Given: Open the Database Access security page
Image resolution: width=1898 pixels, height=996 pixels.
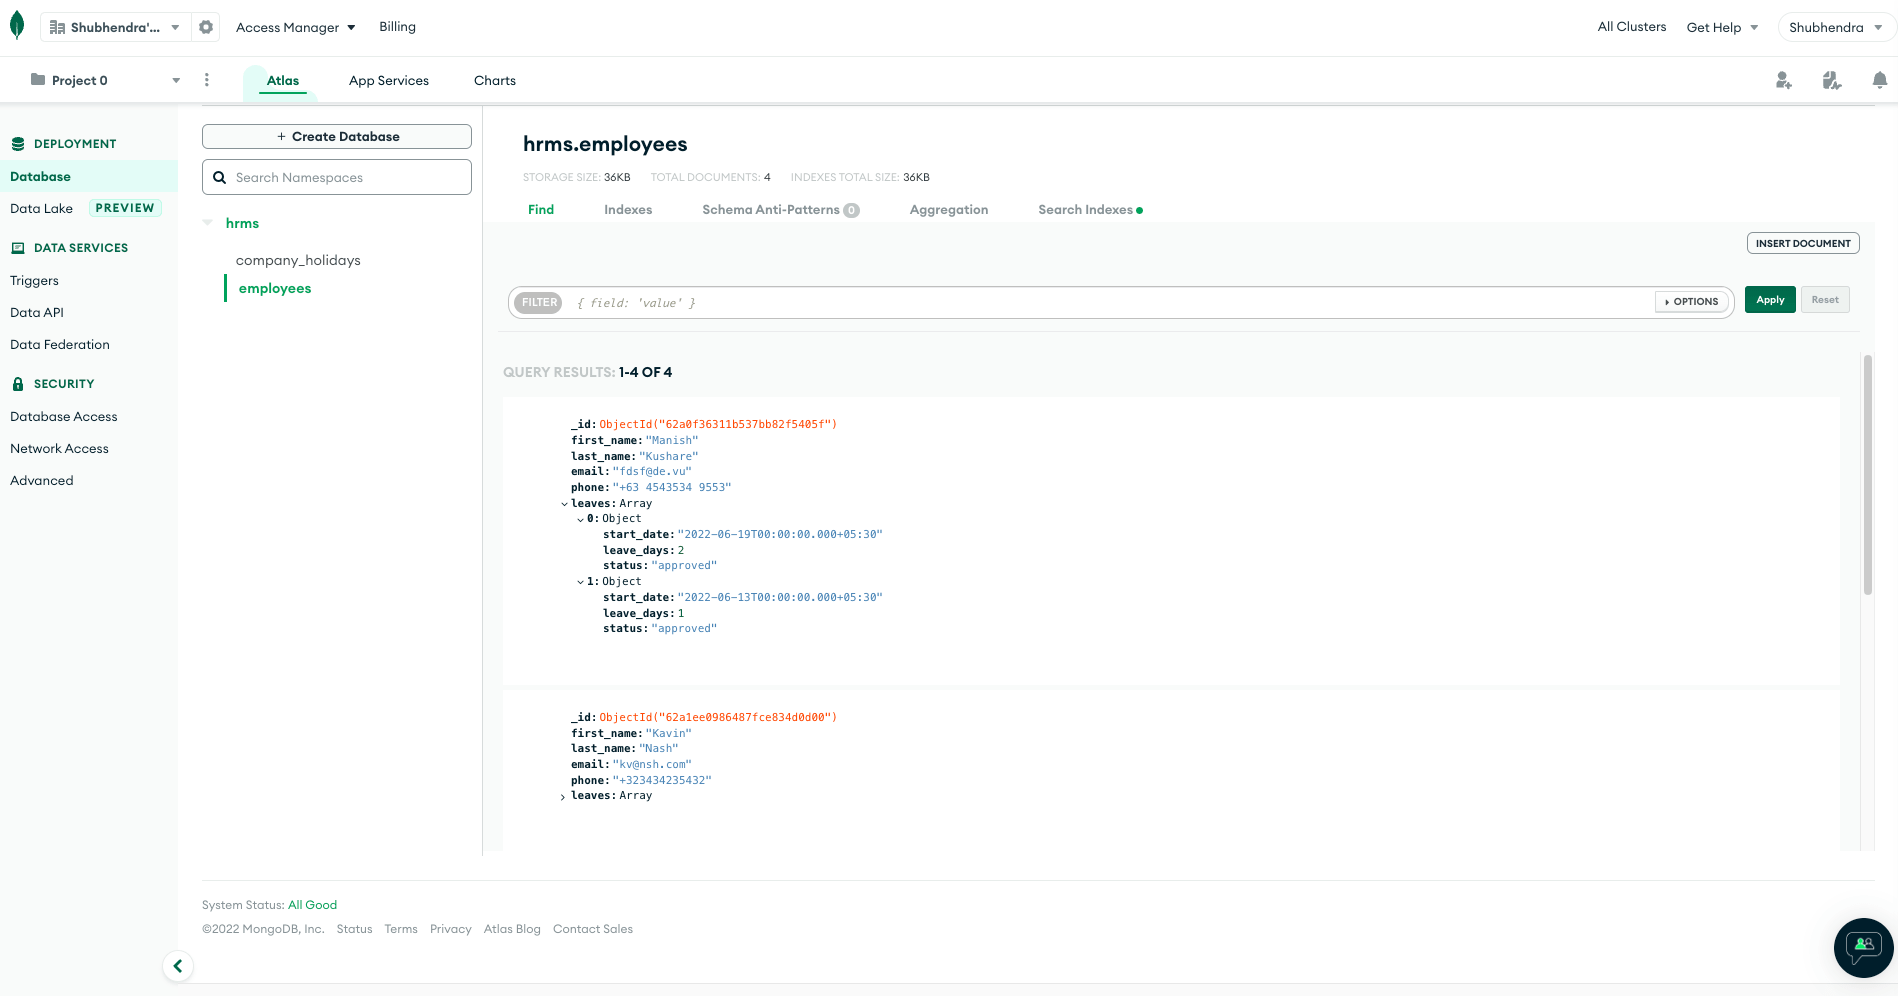Looking at the screenshot, I should click(63, 416).
